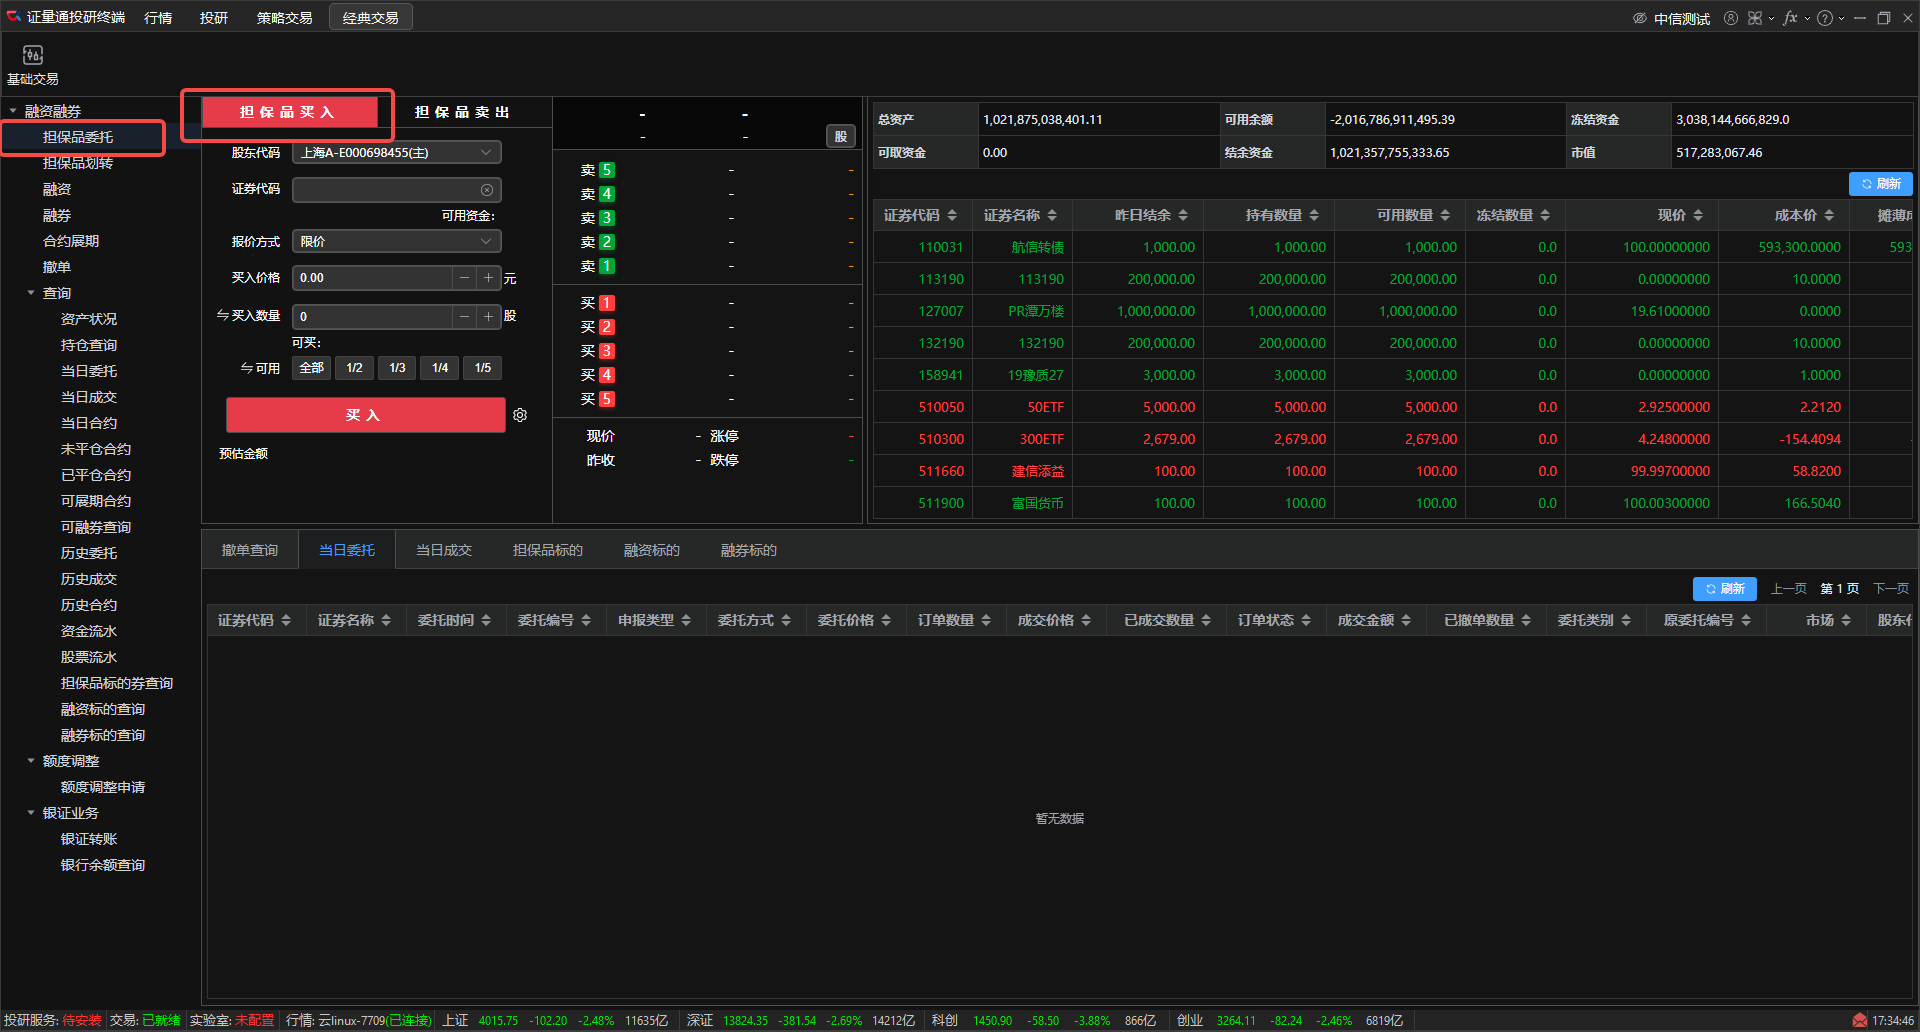Click the hide-amounts eye icon beside 中信测试

pyautogui.click(x=1639, y=18)
